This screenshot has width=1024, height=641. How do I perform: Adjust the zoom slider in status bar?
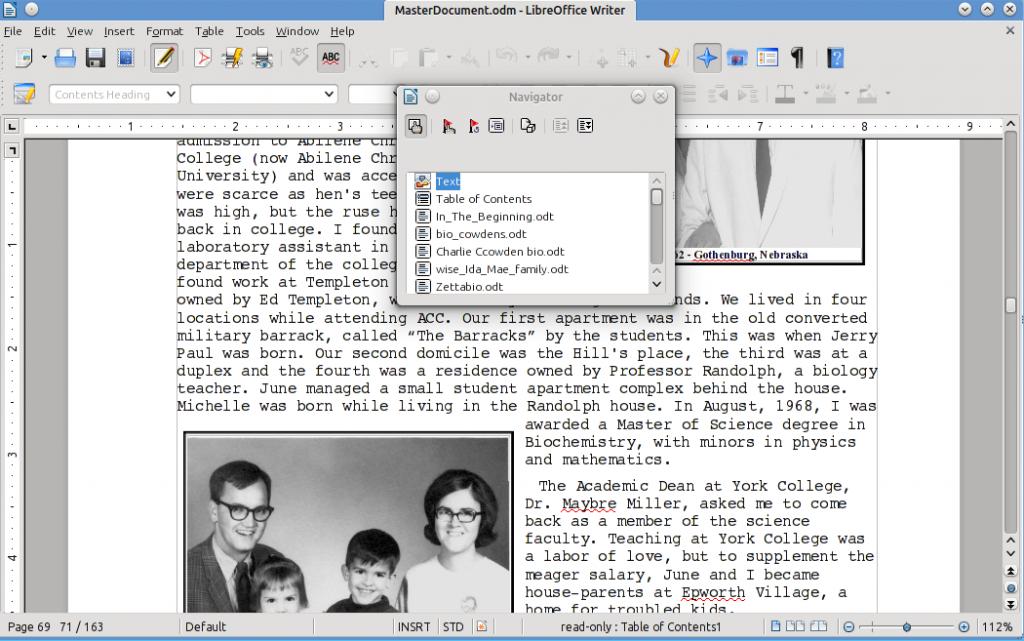[906, 627]
